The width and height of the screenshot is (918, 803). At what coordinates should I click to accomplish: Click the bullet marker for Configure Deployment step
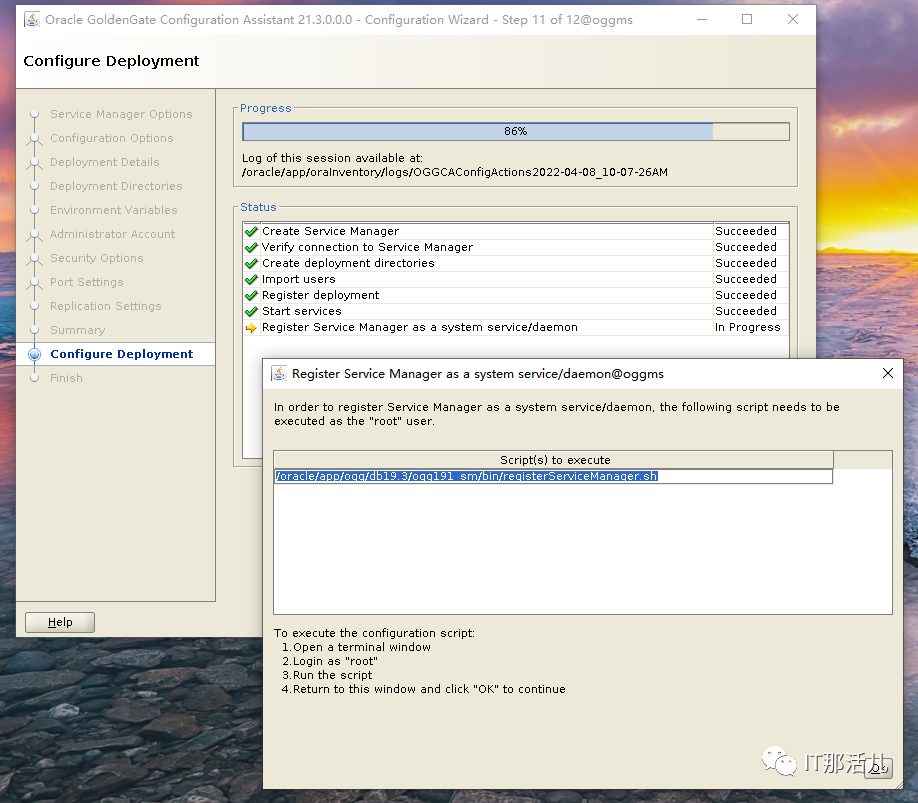point(35,354)
